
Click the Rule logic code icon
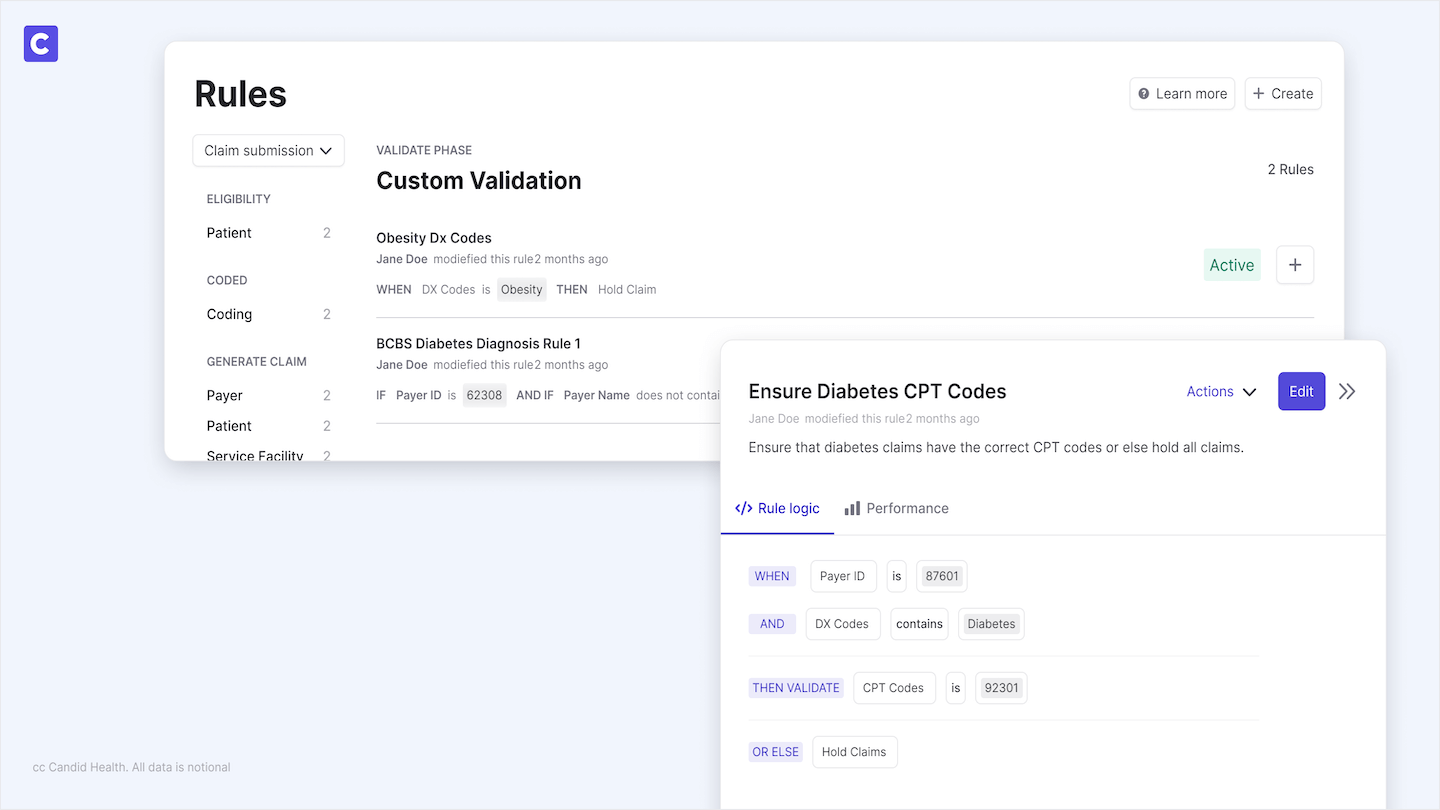point(743,508)
